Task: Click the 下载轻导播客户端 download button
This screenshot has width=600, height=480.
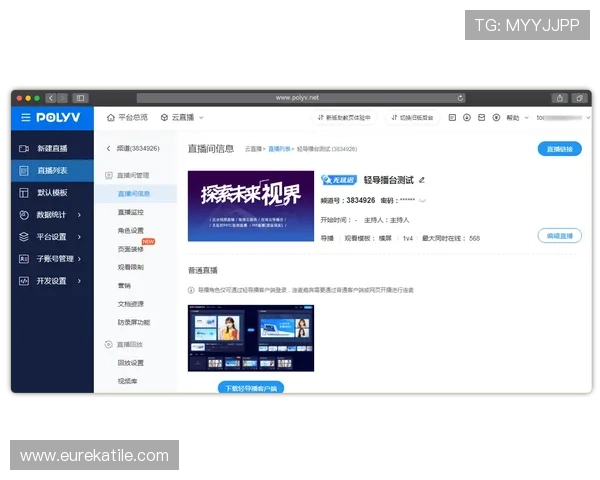Action: [251, 387]
